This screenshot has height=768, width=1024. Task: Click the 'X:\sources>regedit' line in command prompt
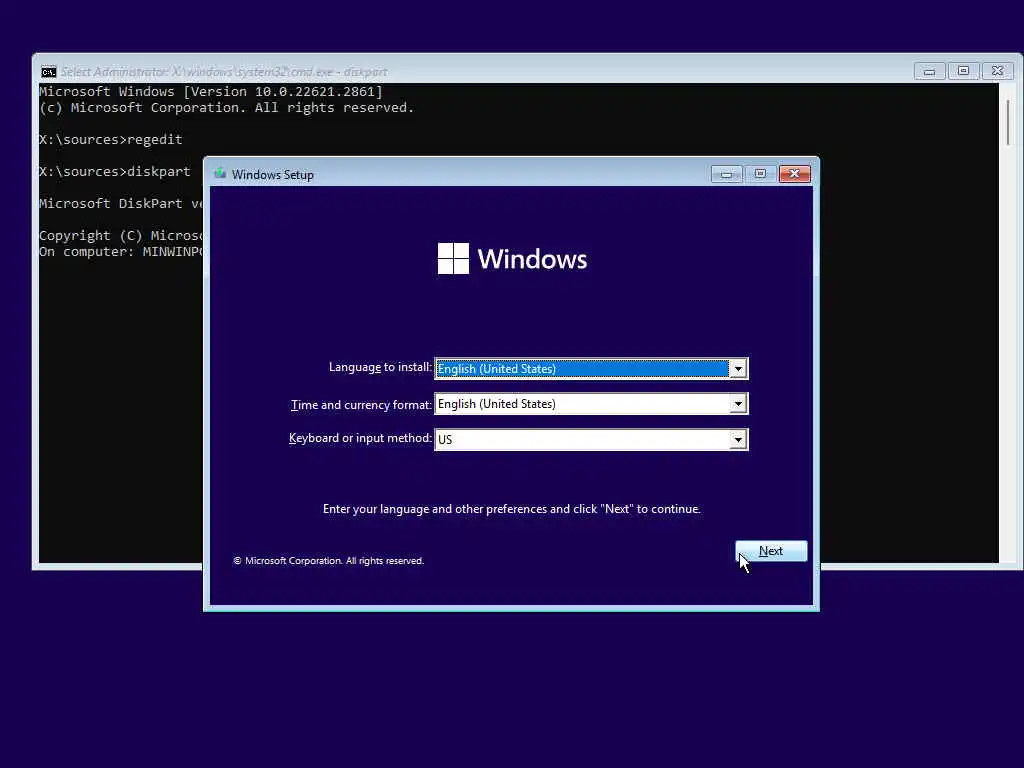110,140
